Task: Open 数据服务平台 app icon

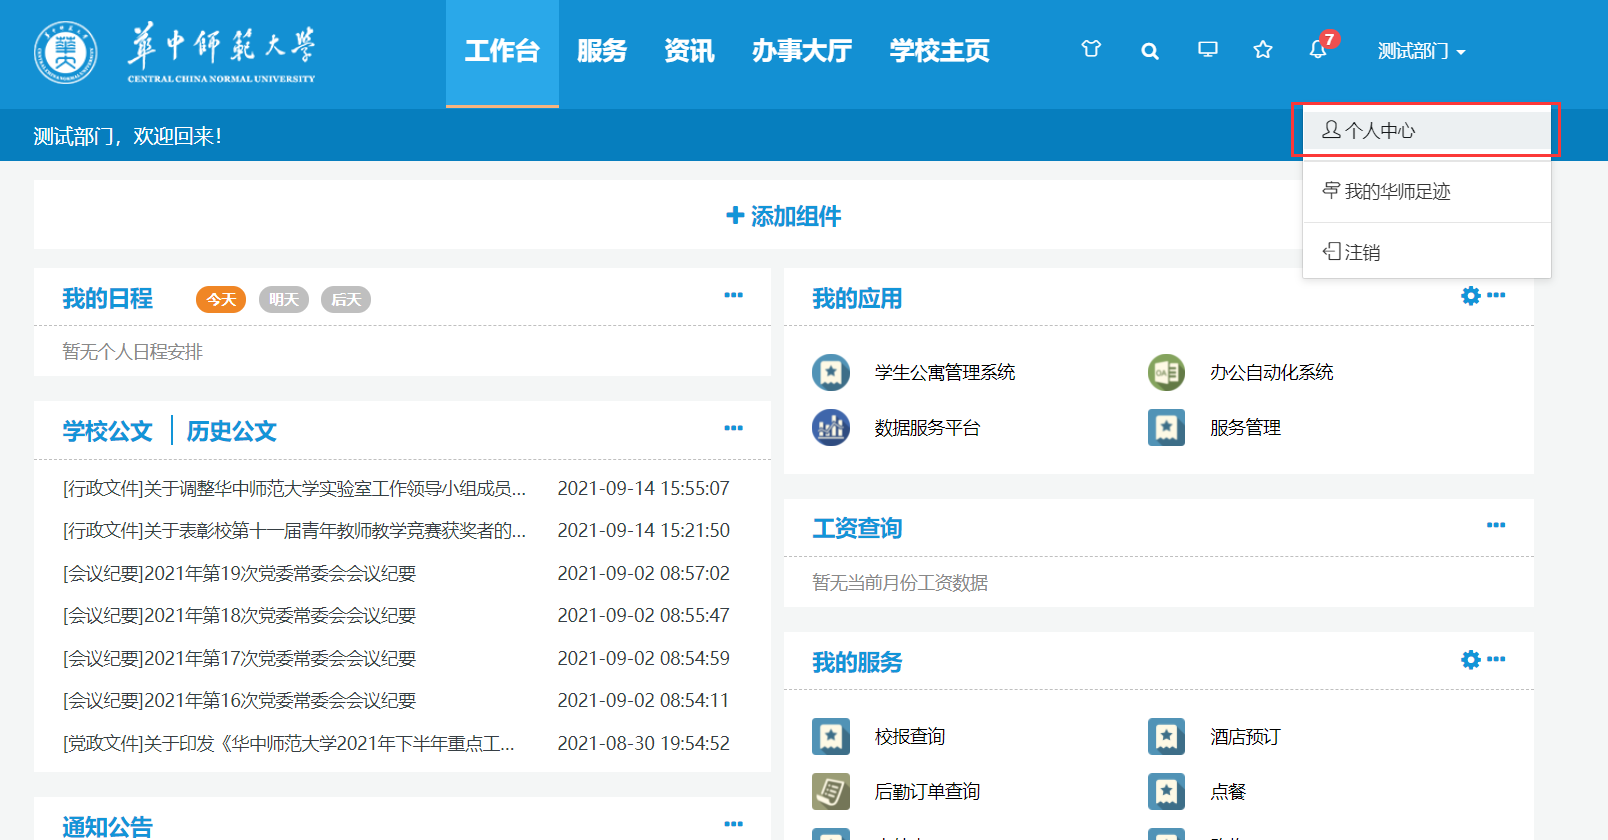Action: pyautogui.click(x=831, y=428)
